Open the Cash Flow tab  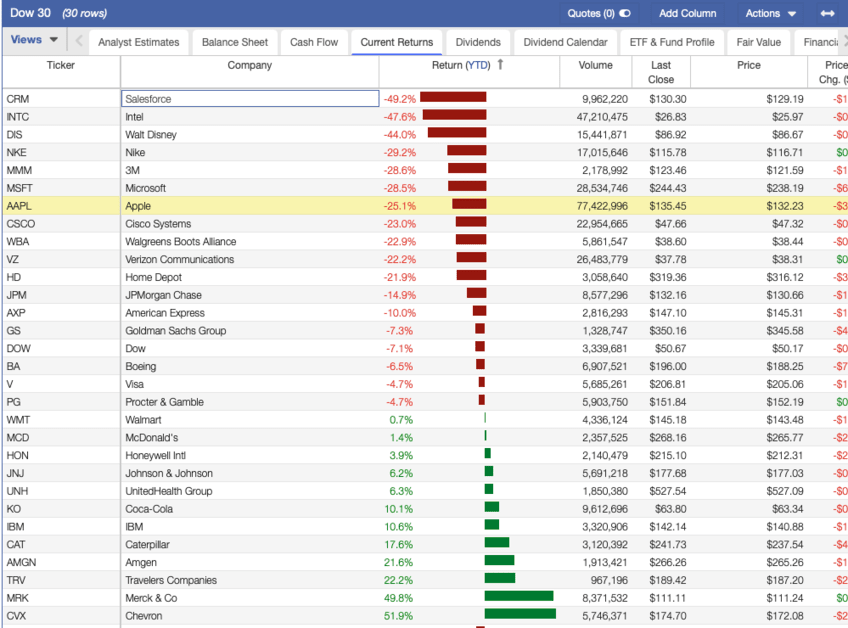314,42
